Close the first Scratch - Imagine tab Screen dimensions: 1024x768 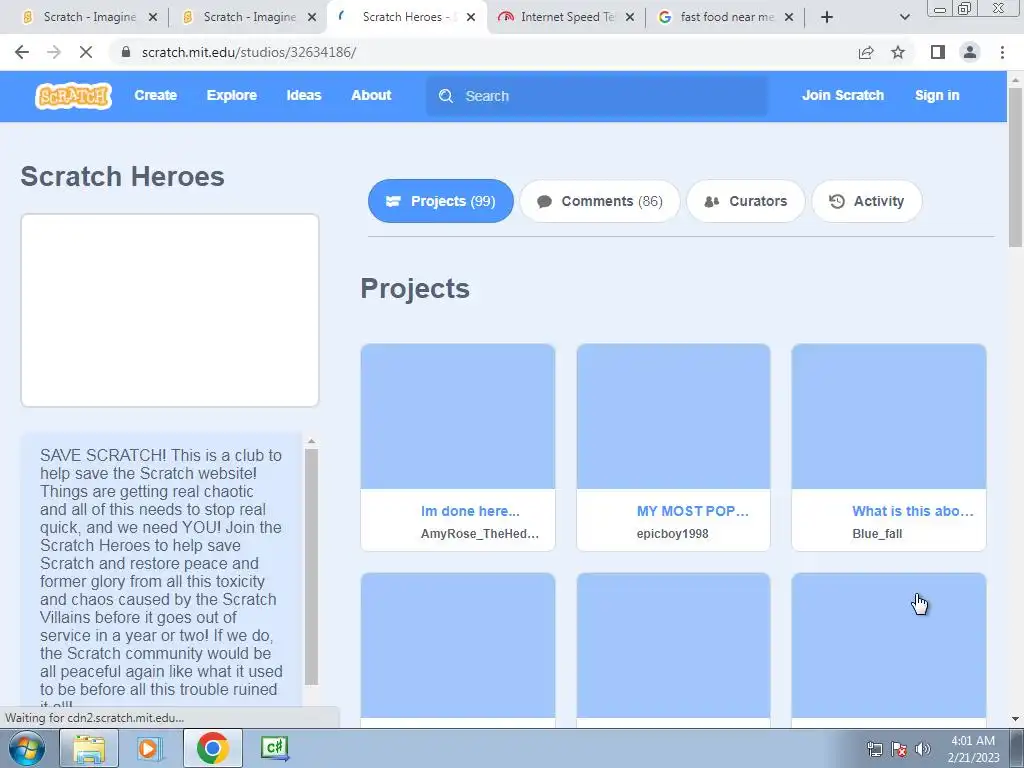coord(153,18)
